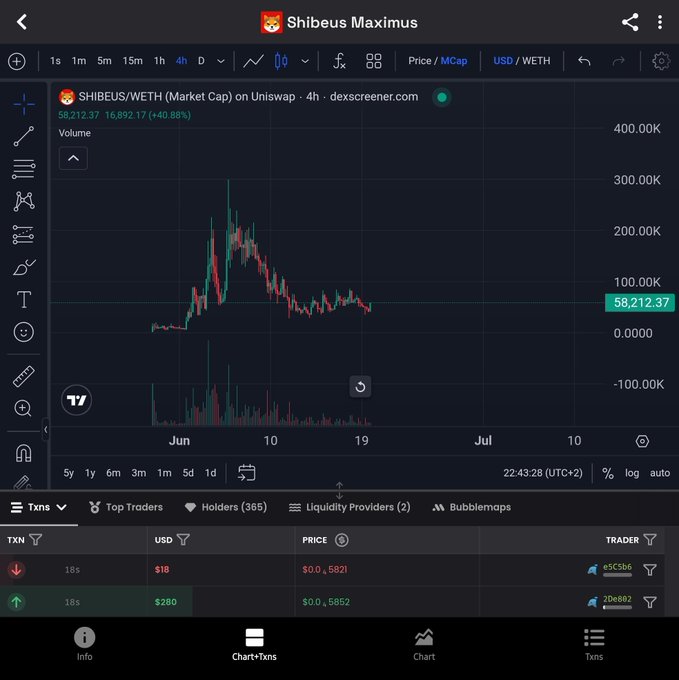Switch chart to Price mode

click(419, 61)
